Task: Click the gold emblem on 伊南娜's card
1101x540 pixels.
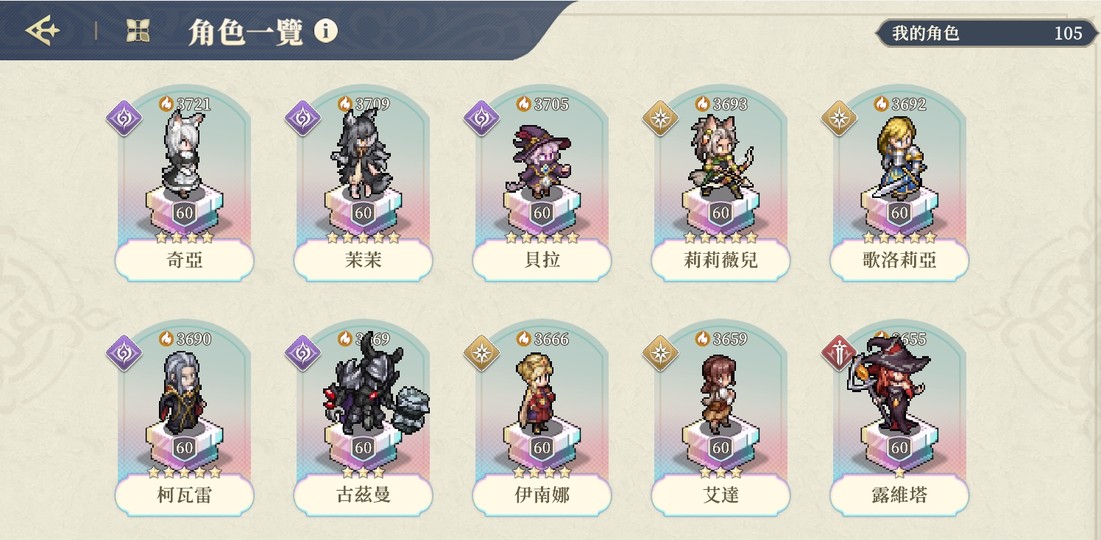Action: (x=482, y=353)
